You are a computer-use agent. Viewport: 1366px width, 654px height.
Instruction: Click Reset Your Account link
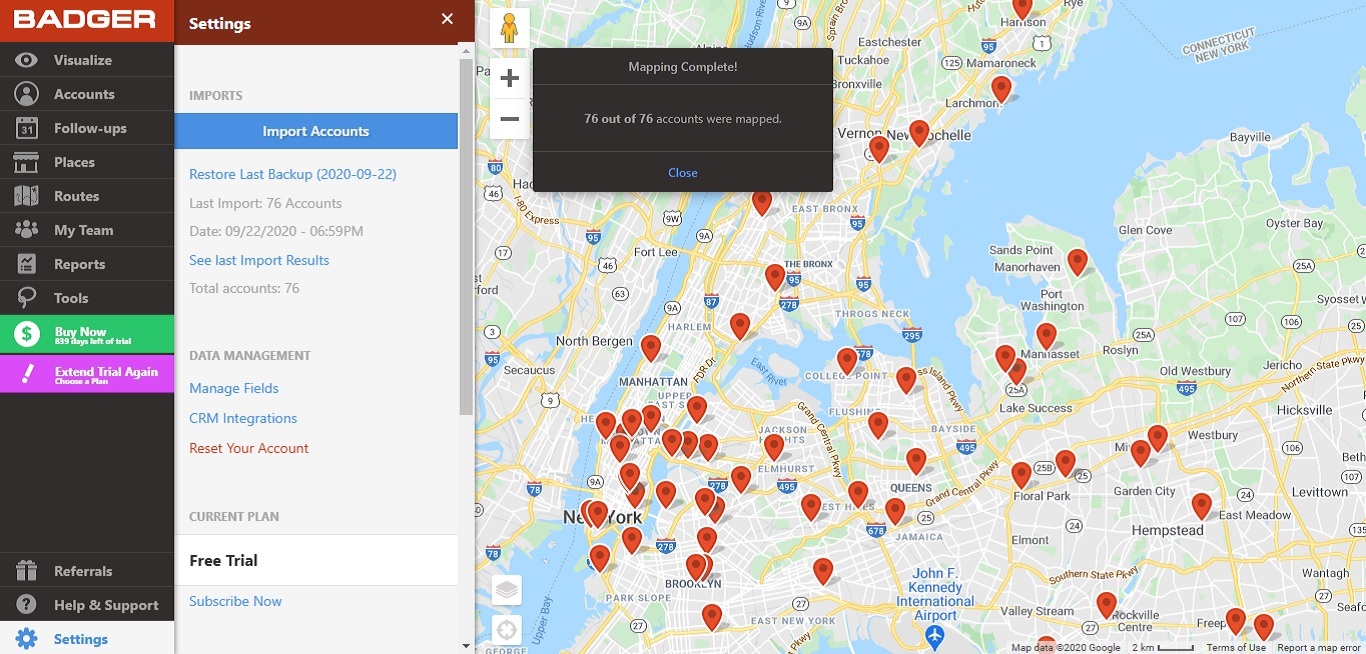(x=249, y=448)
